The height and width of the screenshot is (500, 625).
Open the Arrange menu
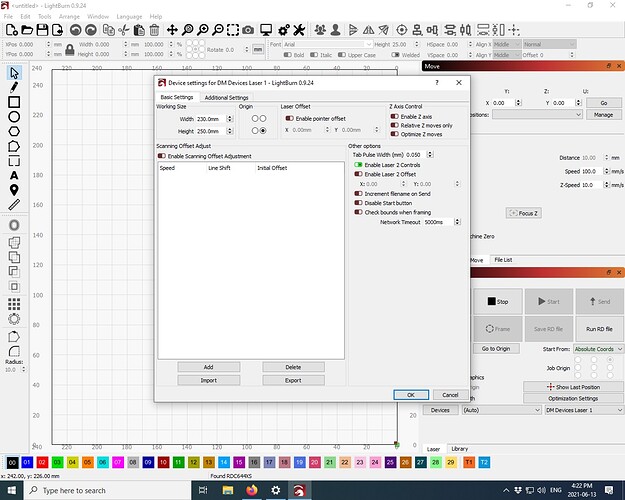(69, 16)
